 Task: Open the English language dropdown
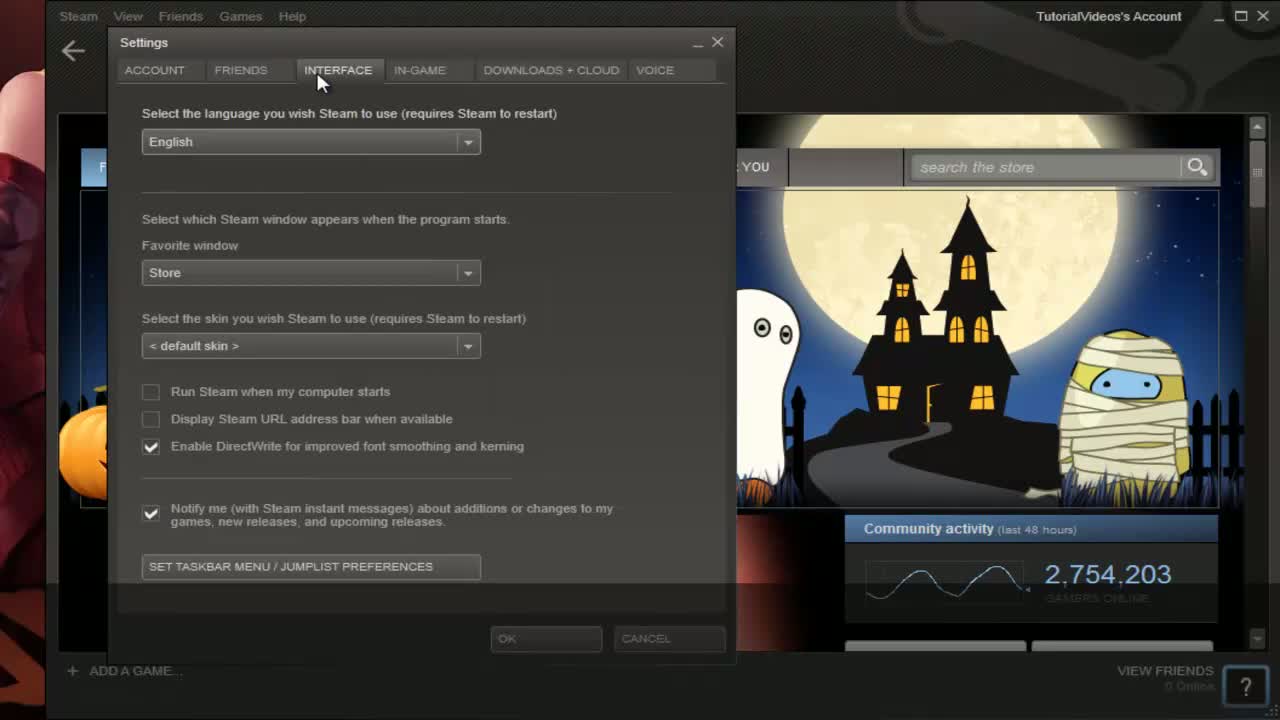coord(311,142)
